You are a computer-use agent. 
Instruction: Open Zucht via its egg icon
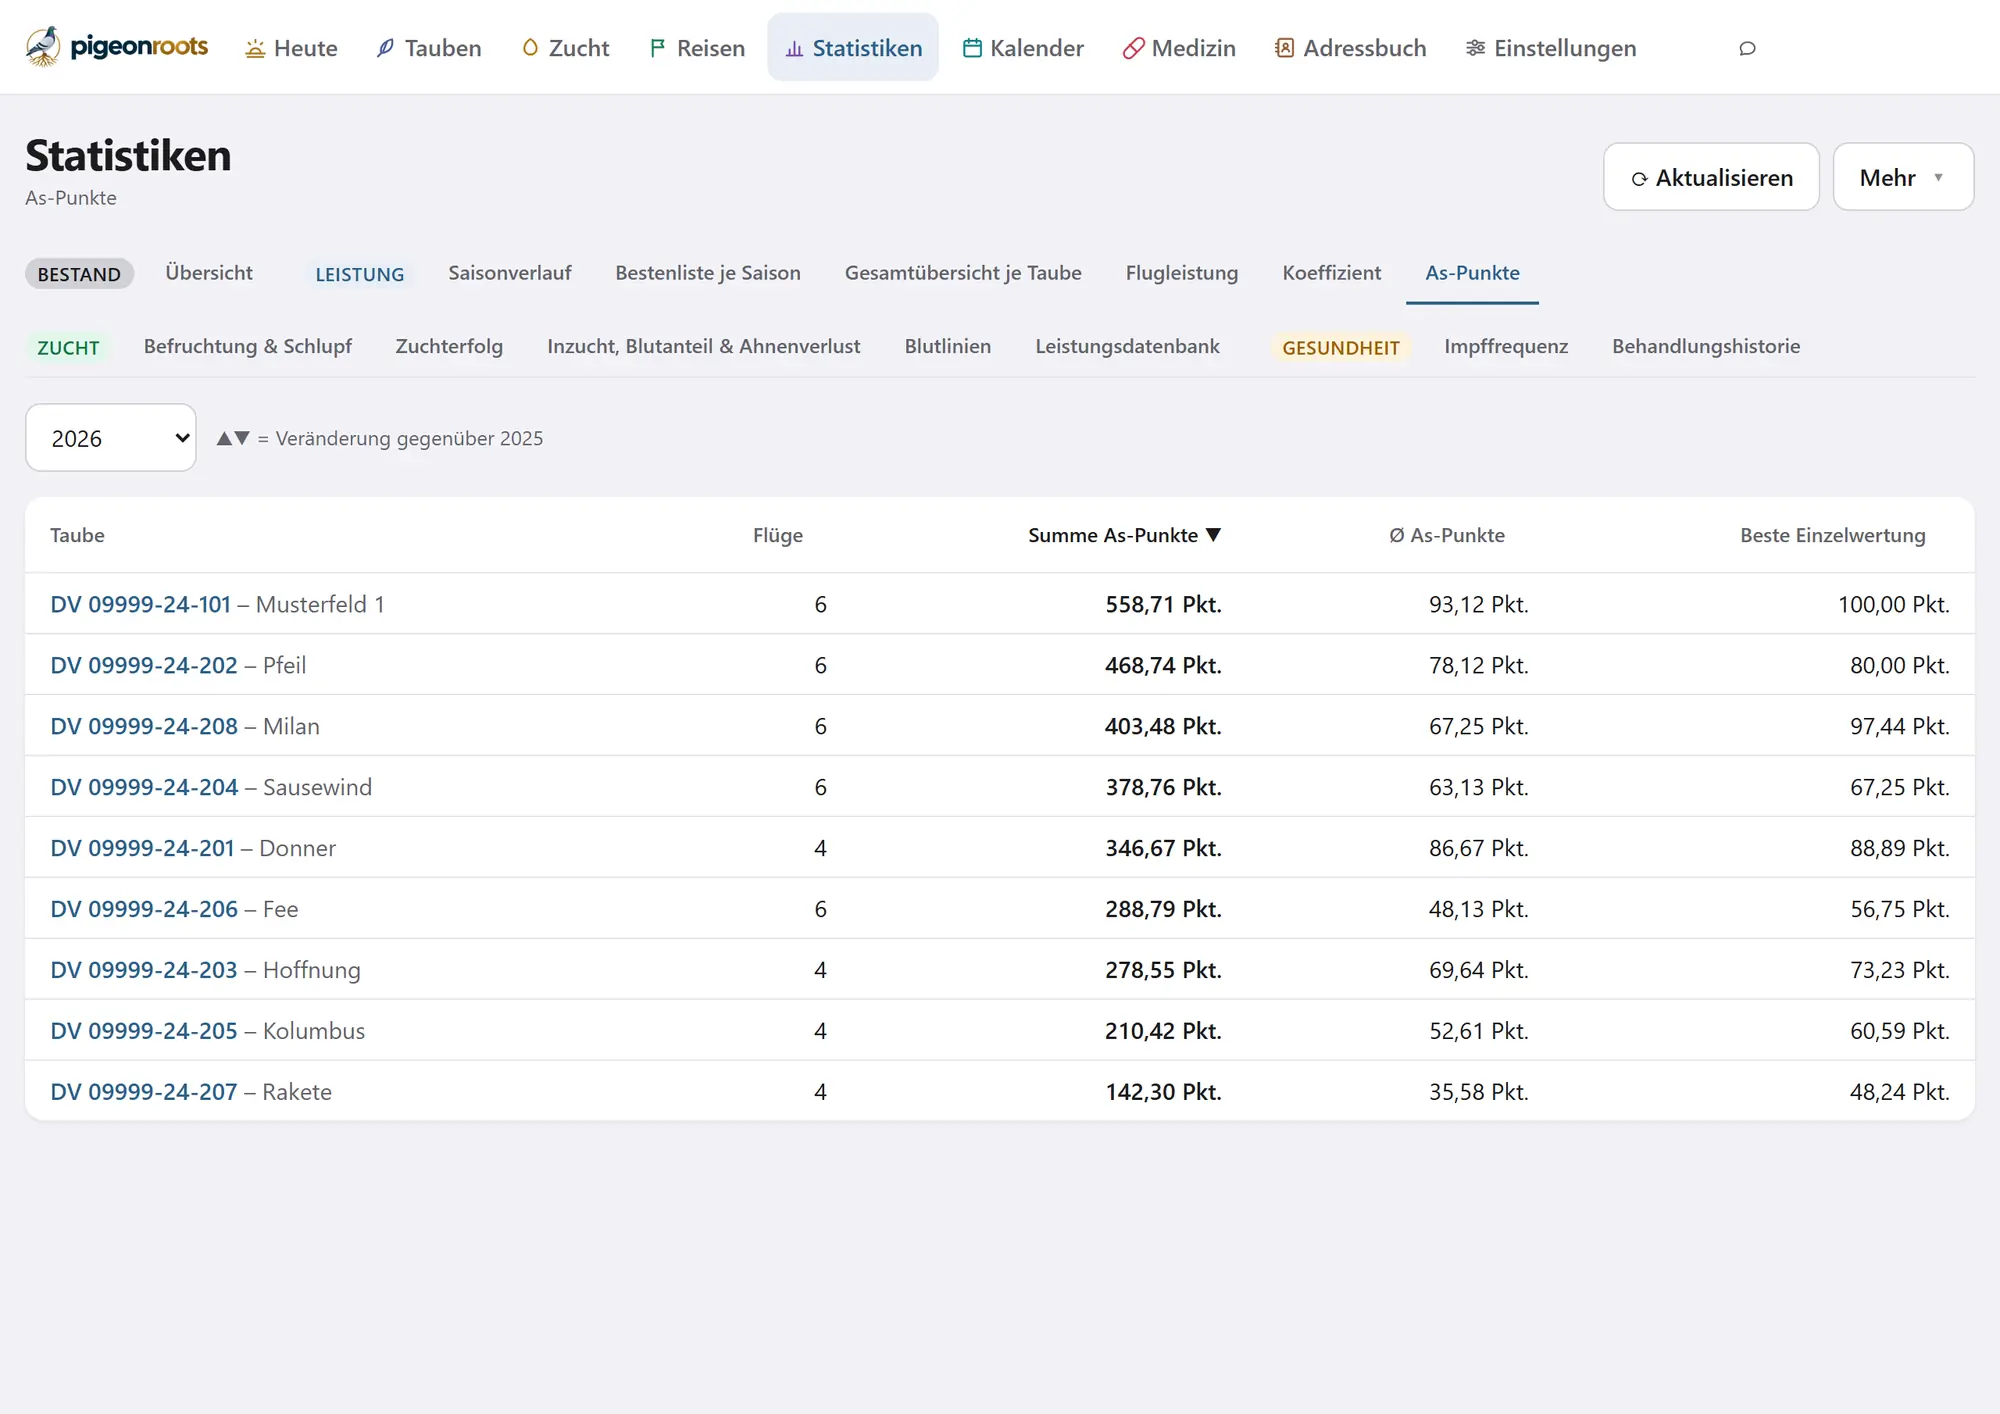530,48
